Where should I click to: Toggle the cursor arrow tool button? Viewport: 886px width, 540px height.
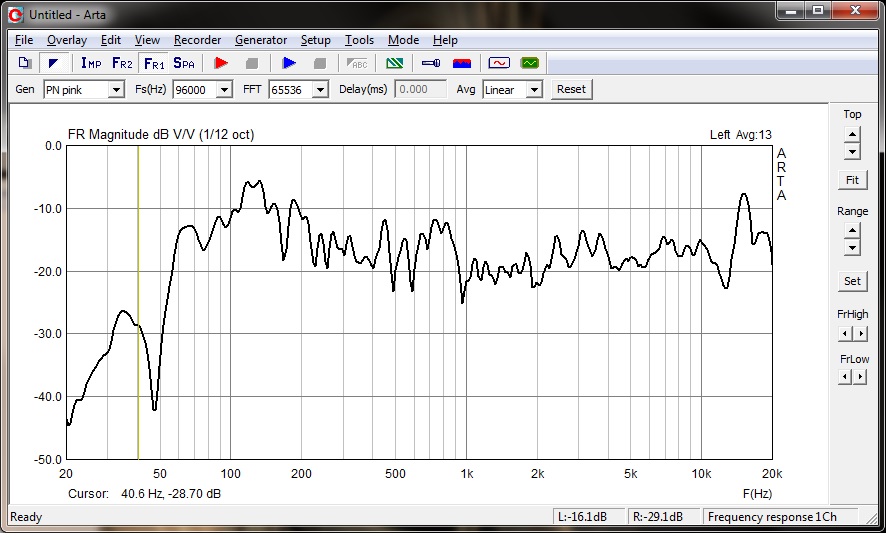pyautogui.click(x=54, y=63)
